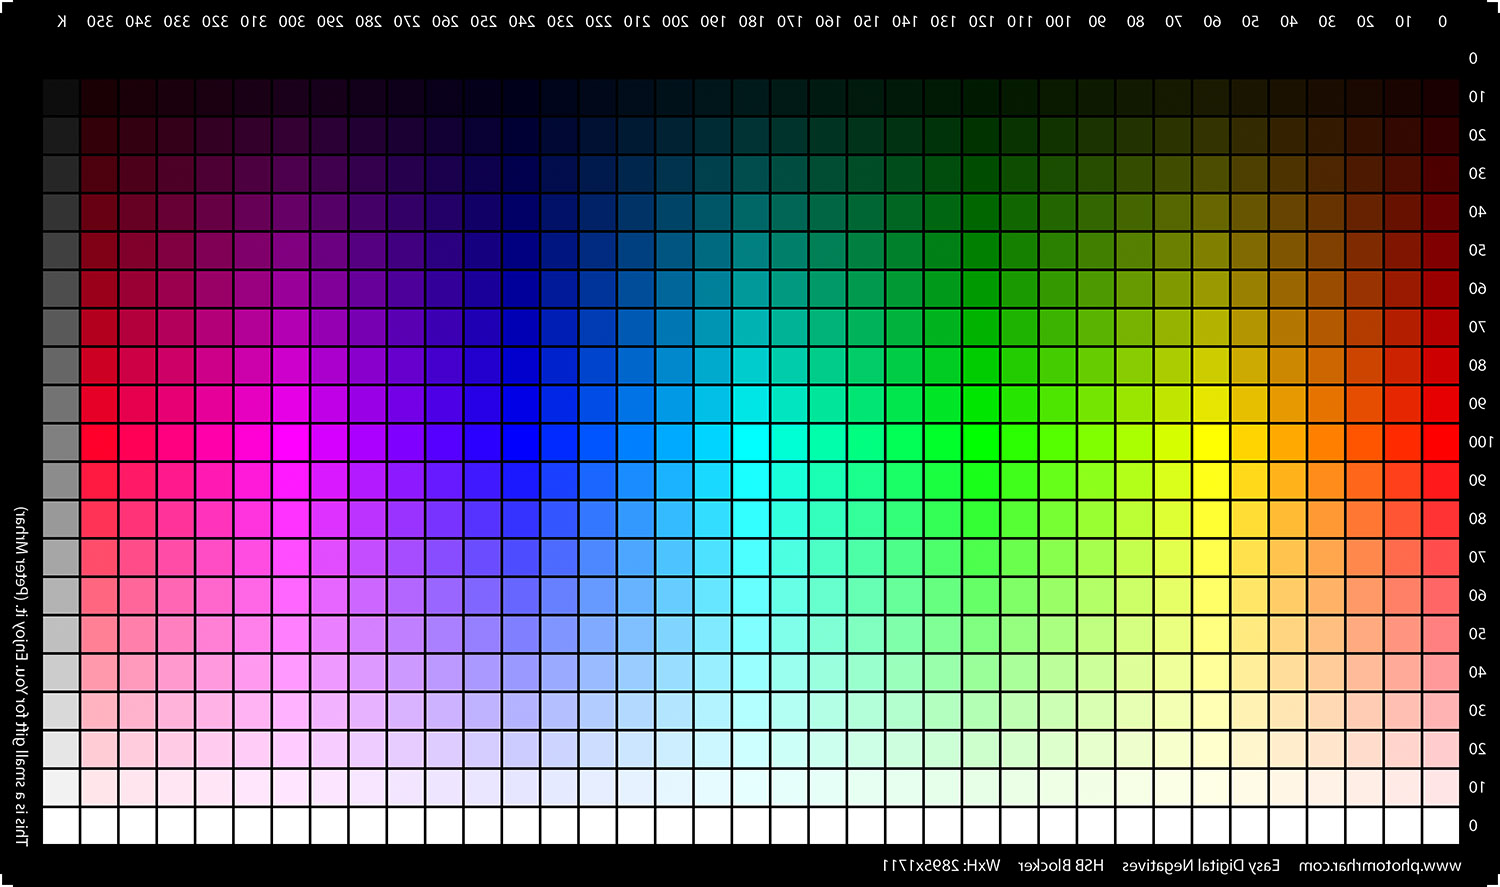
Task: Click the HSB Blocker caption
Action: coord(1061,866)
